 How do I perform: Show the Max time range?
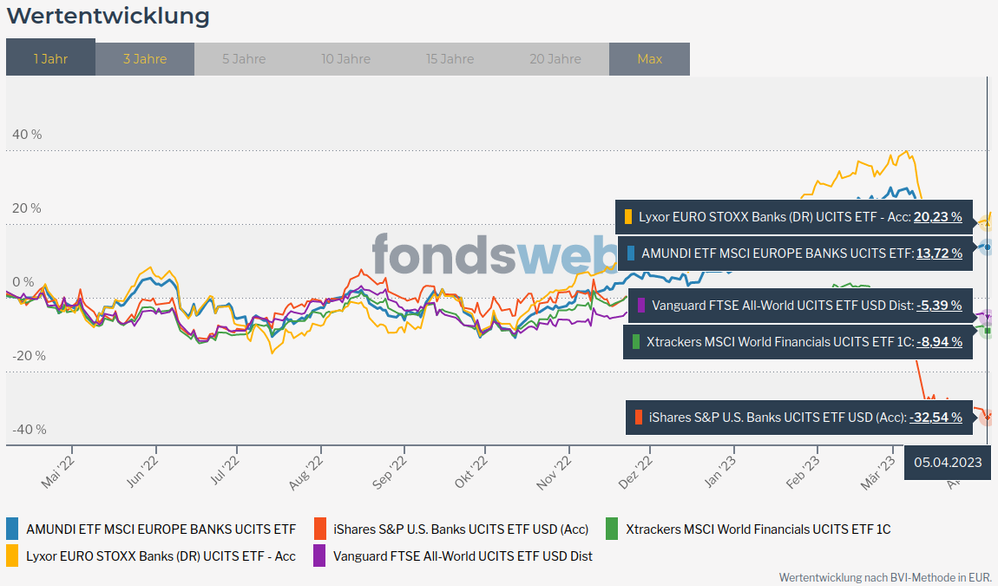point(649,59)
